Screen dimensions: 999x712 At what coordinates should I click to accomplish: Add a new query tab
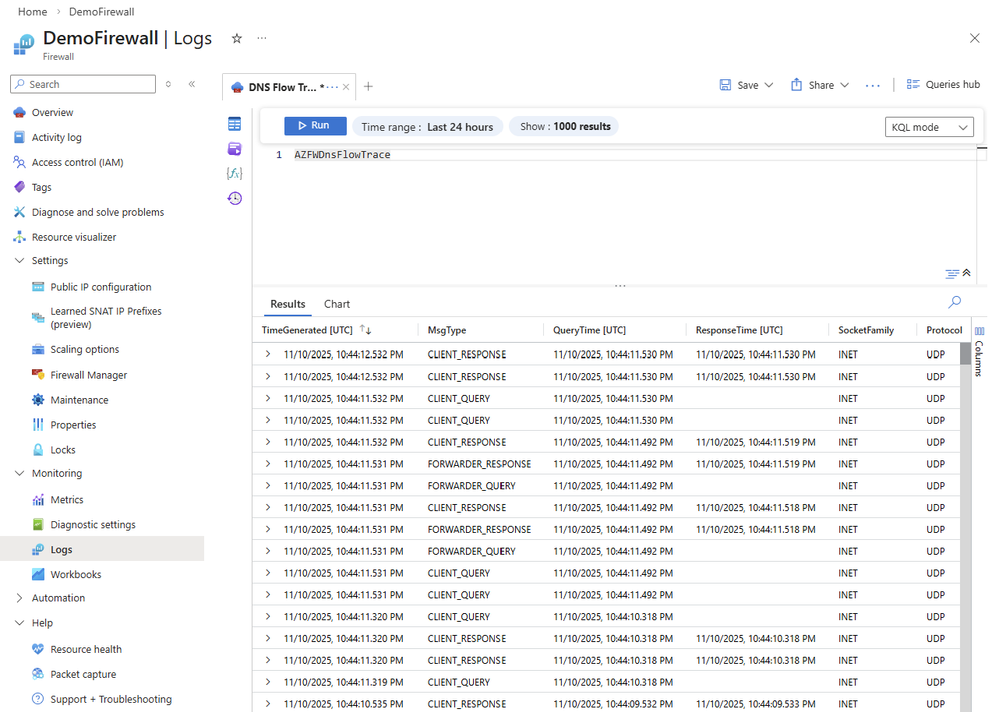[x=368, y=87]
